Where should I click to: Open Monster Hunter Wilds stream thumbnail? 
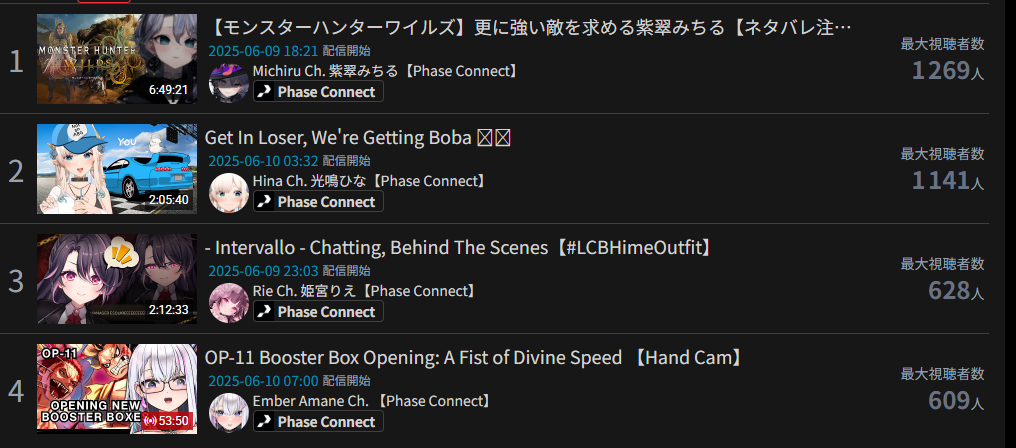117,59
